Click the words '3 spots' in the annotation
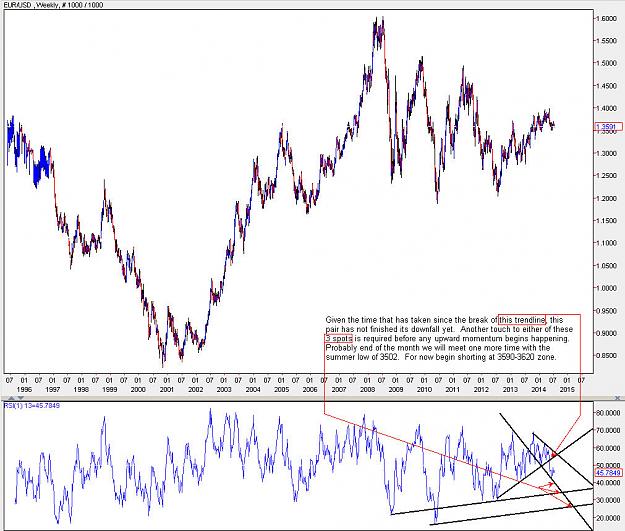The image size is (625, 531). pyautogui.click(x=339, y=338)
